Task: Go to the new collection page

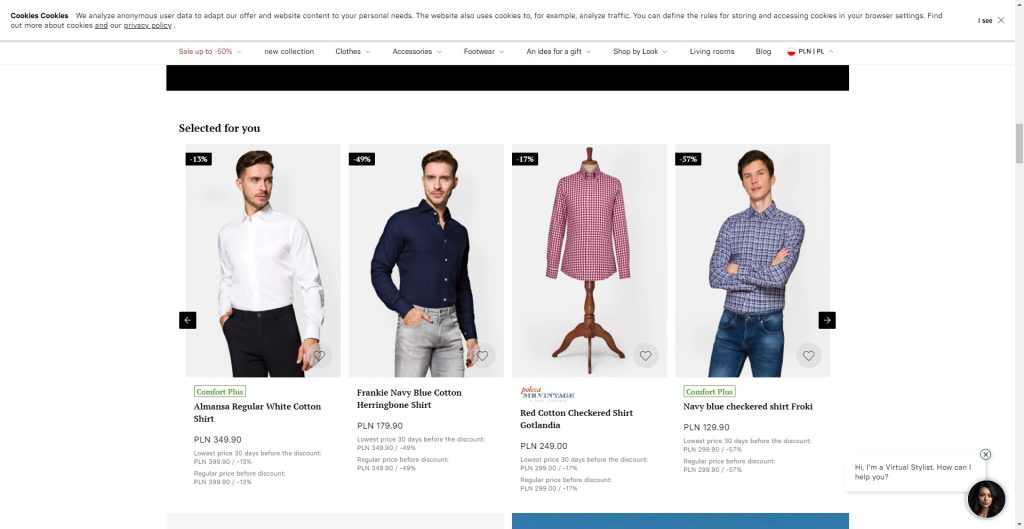Action: [x=289, y=51]
